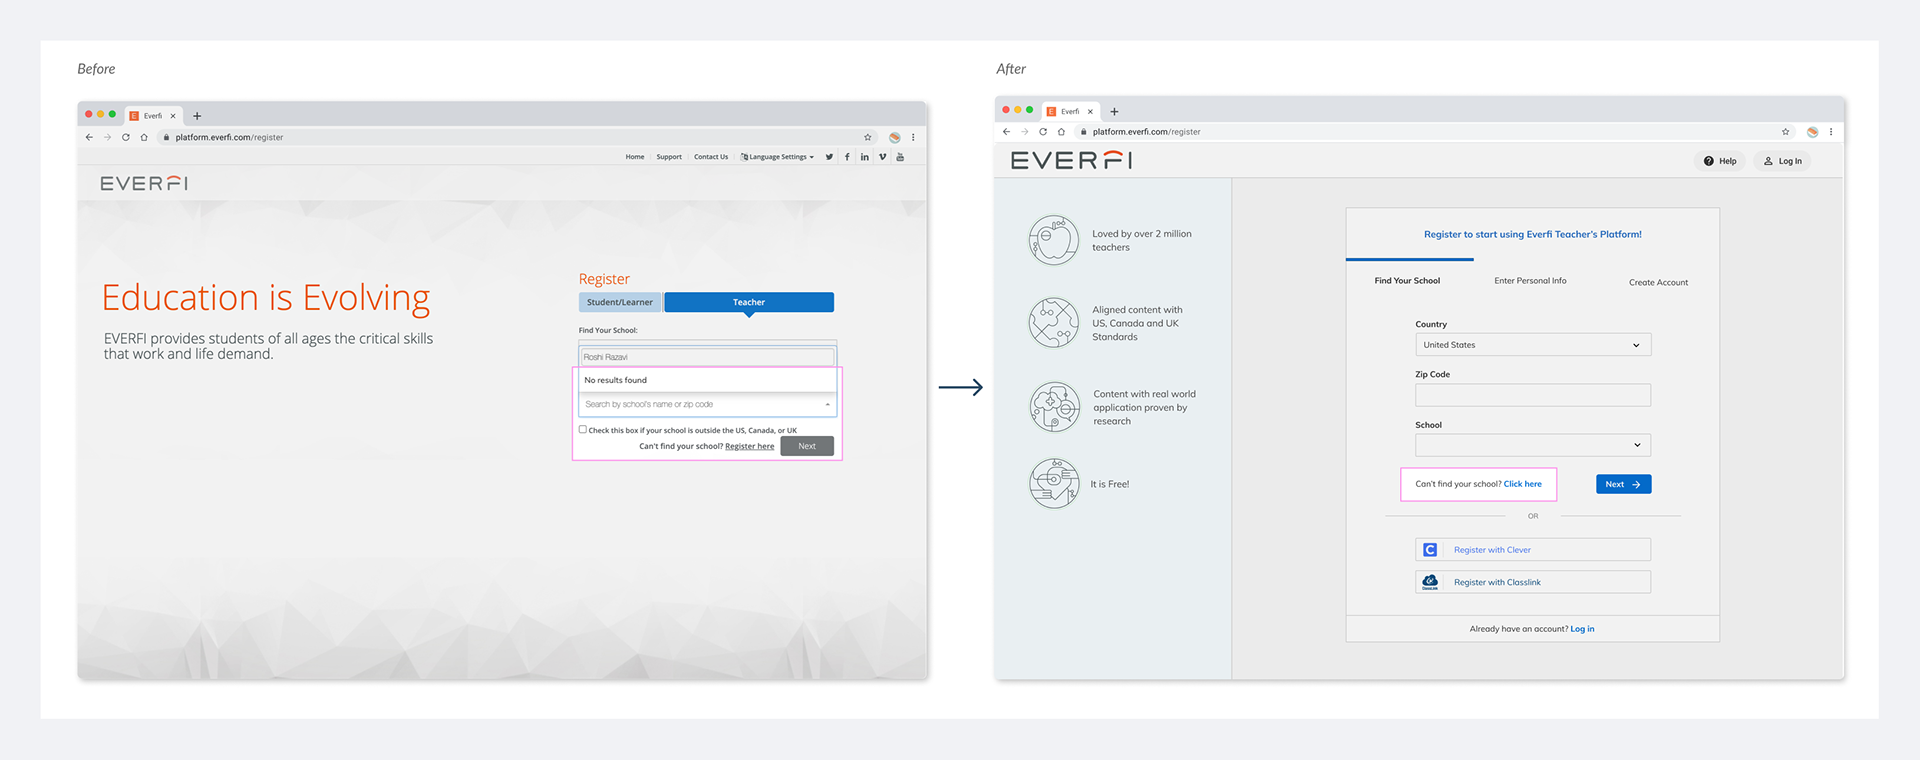Open the profile avatar in the After browser
Screen dimensions: 1920x760
(x=1812, y=132)
